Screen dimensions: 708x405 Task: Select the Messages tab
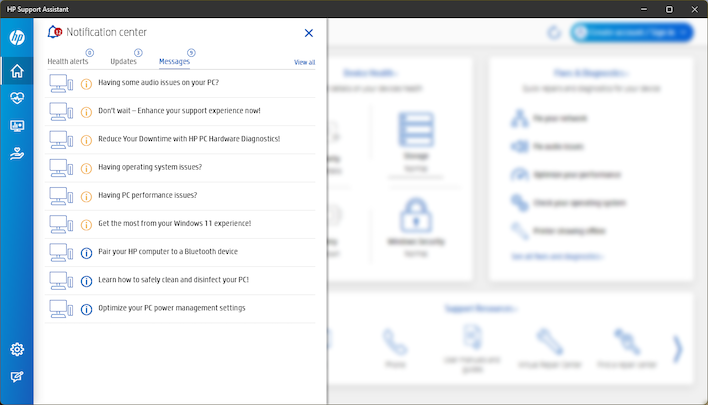coord(174,62)
